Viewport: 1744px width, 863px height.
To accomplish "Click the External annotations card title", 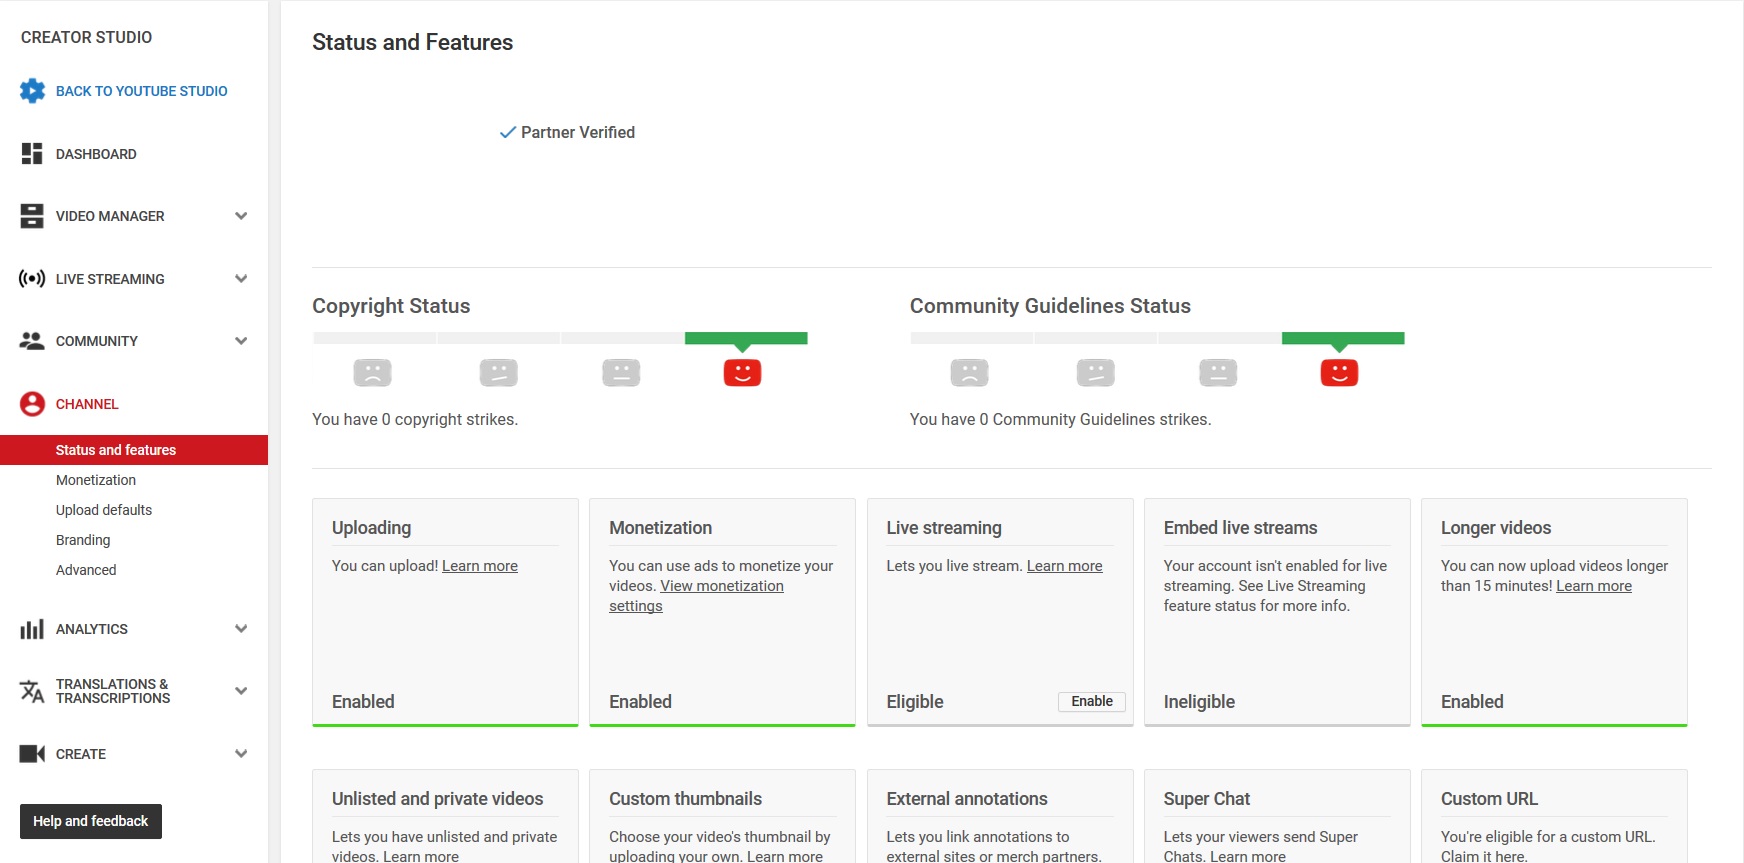I will point(967,799).
